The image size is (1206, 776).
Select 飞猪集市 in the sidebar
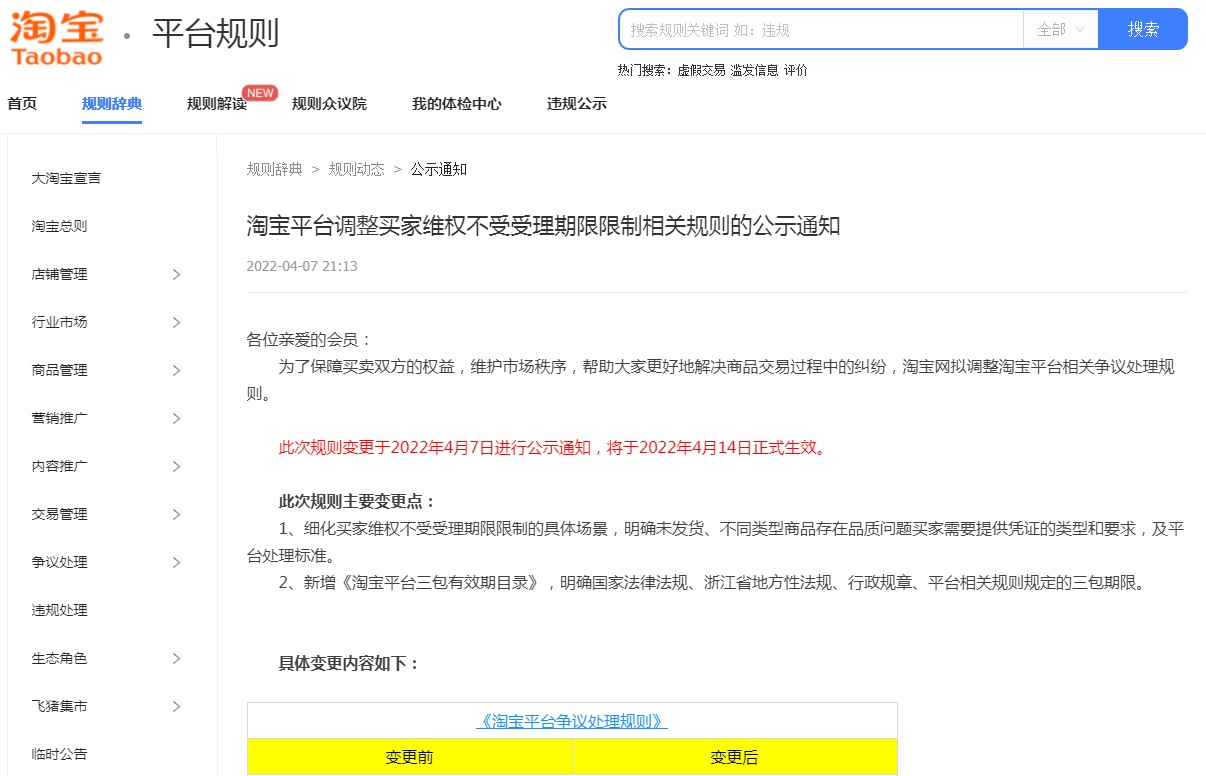(x=59, y=706)
